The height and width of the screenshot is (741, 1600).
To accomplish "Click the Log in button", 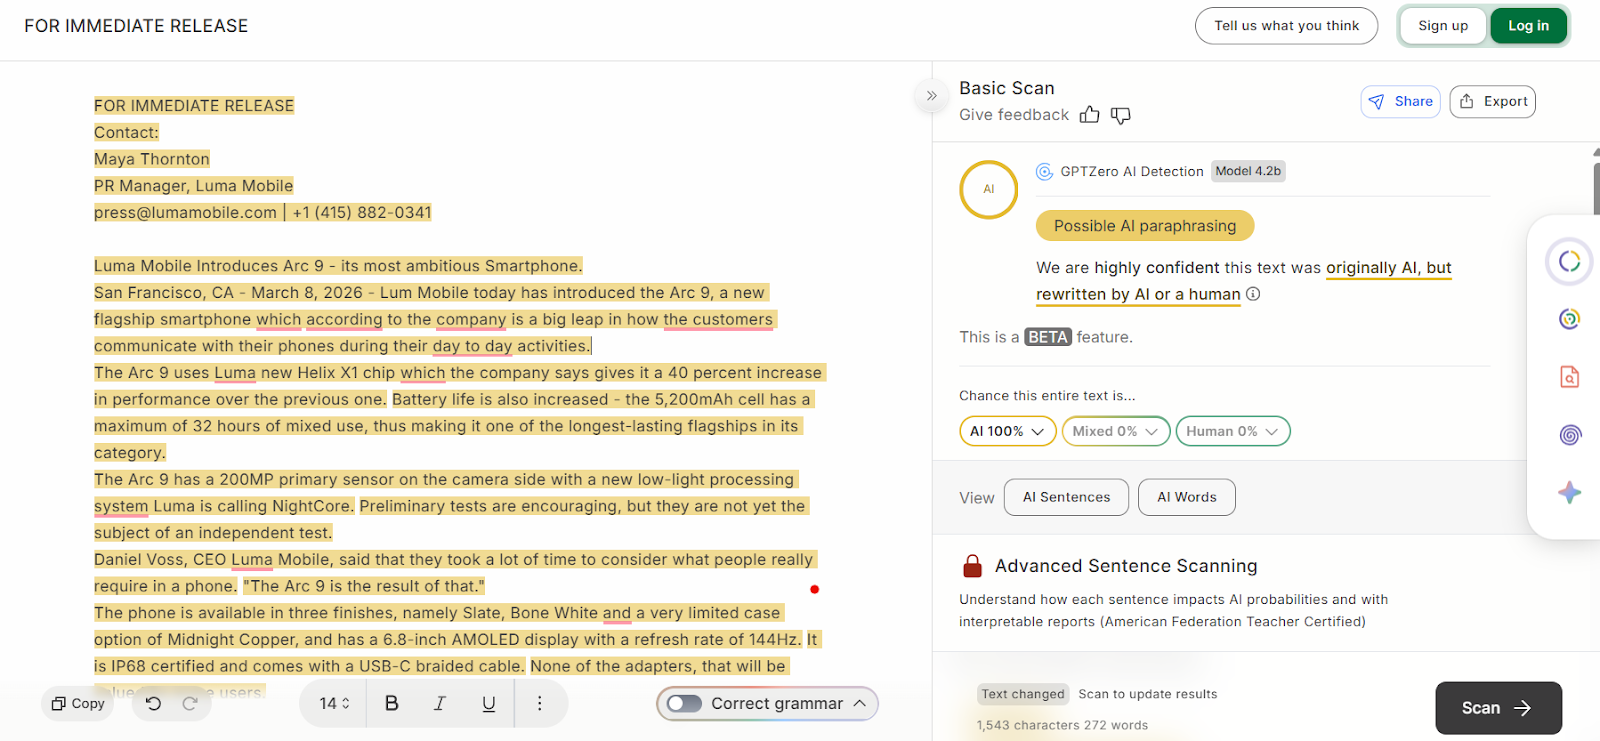I will 1528,26.
